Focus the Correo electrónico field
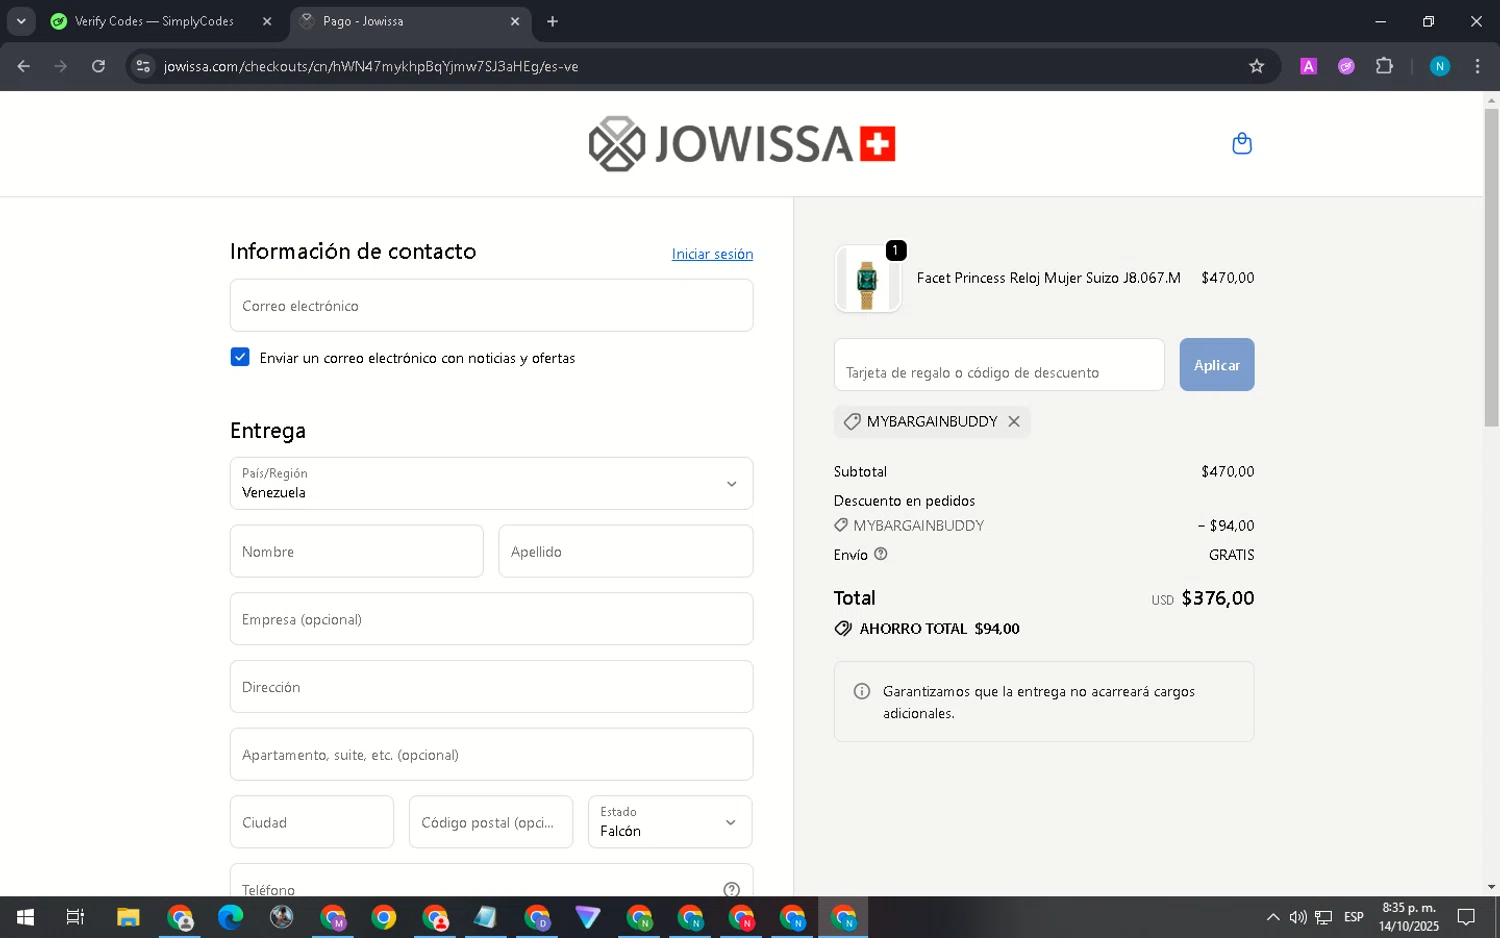 (491, 305)
